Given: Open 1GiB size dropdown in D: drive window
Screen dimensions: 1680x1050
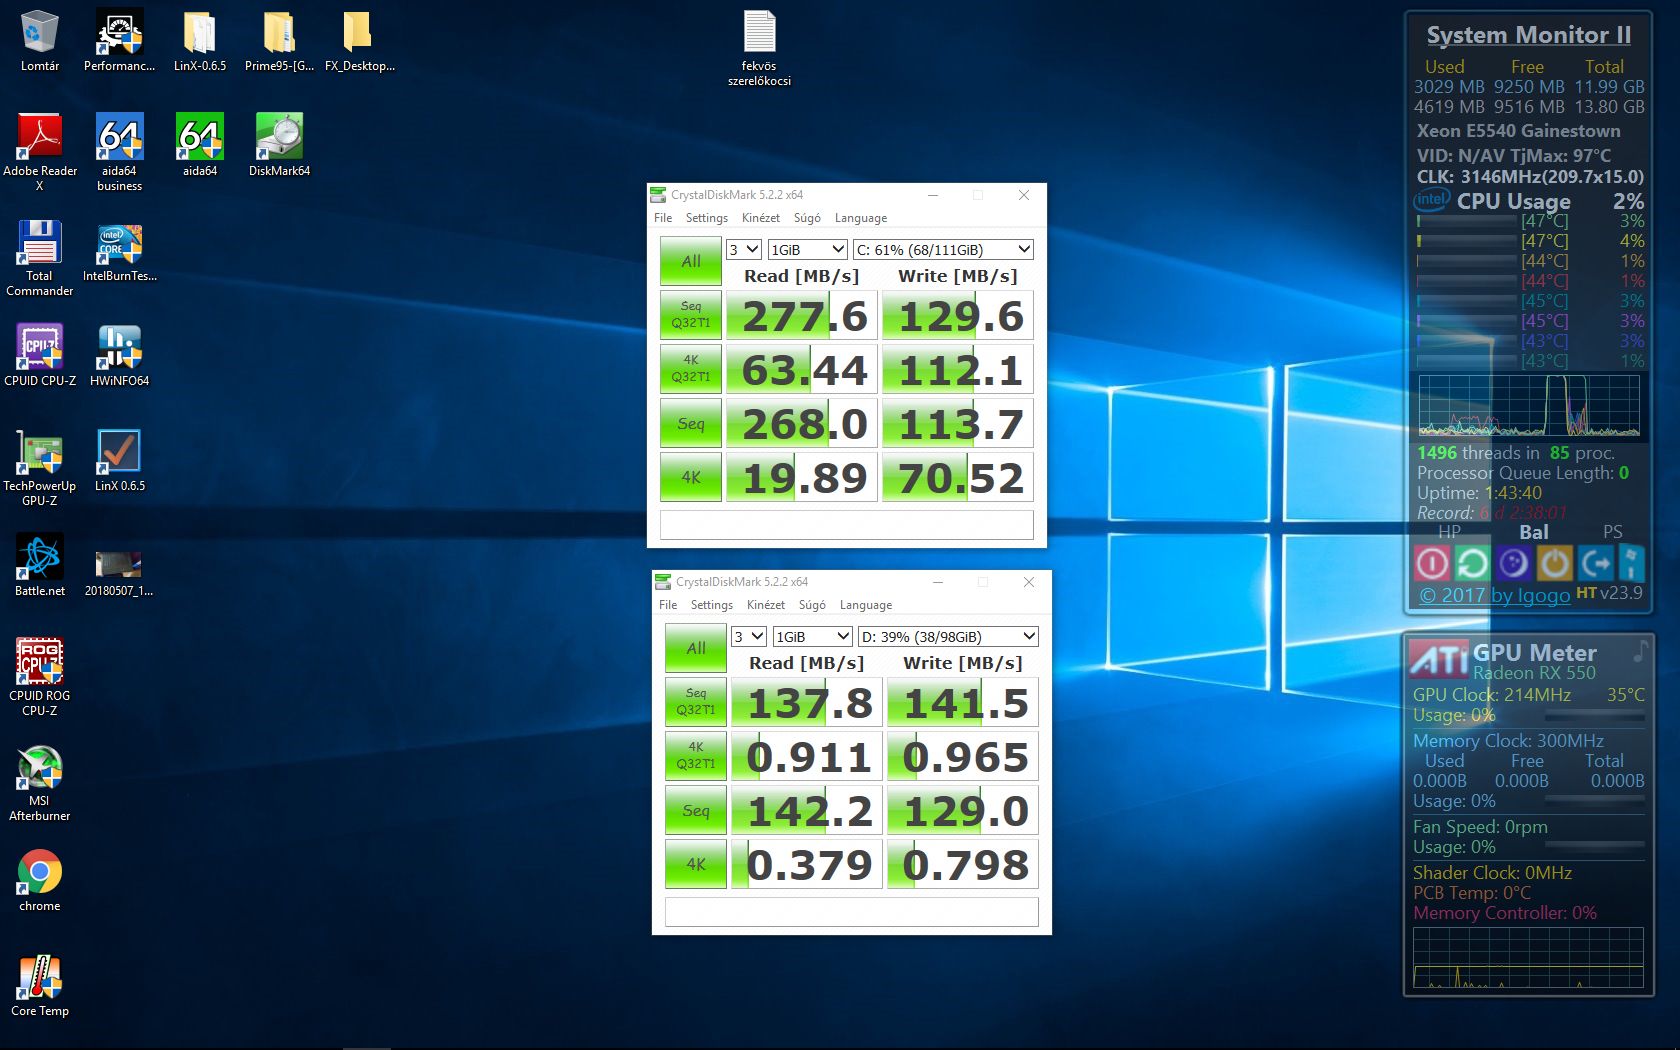Looking at the screenshot, I should 812,636.
